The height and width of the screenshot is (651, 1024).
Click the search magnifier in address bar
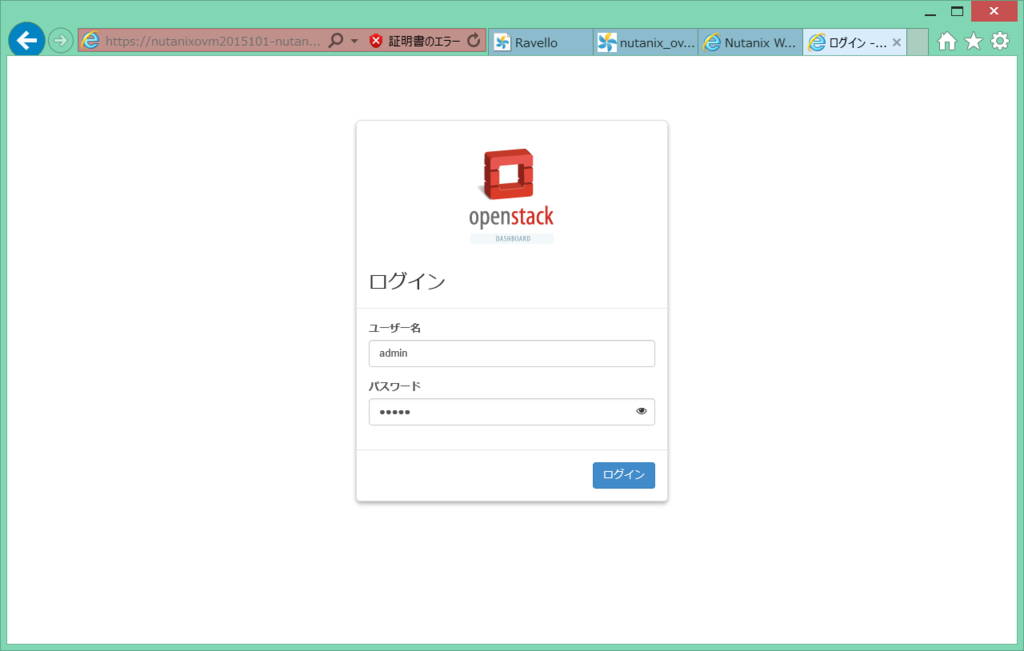[336, 41]
